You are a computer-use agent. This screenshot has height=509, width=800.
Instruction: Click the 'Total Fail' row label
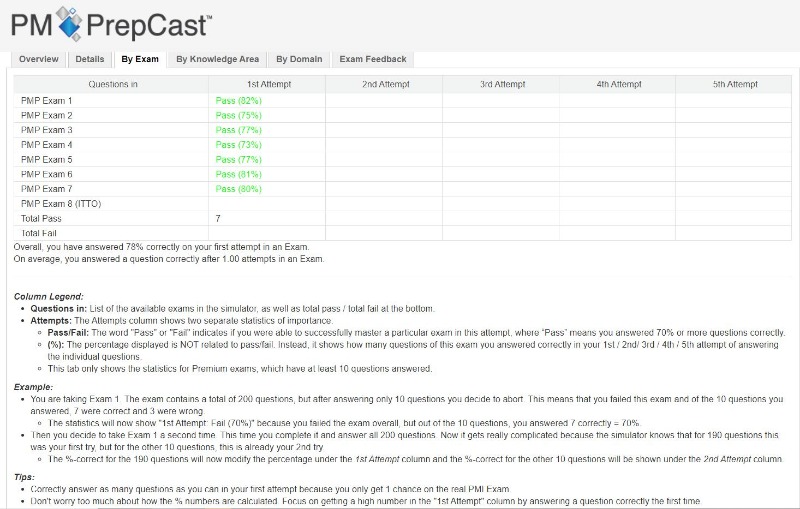click(38, 234)
